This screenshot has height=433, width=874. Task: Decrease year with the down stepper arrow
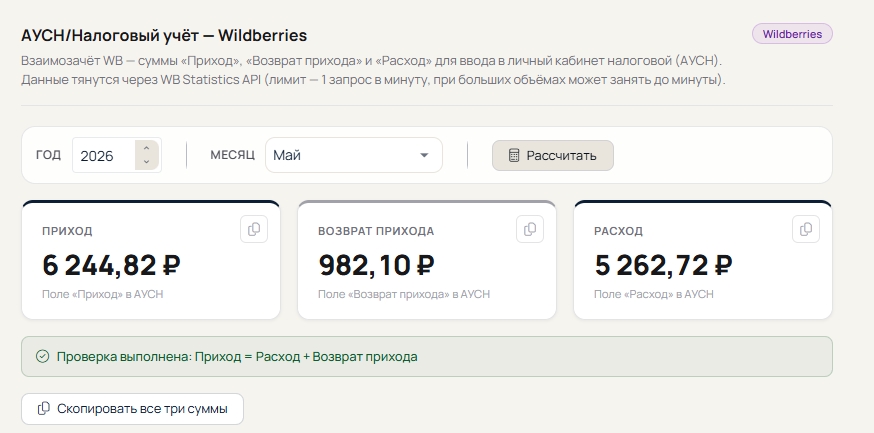[146, 162]
